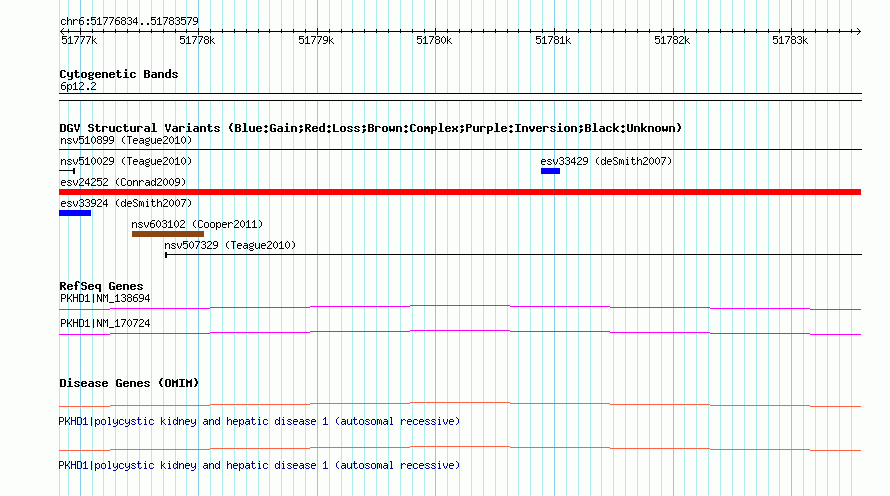Screen dimensions: 890x496
Task: Open the first PKHD1 polycystic kidney disease link
Action: (259, 422)
